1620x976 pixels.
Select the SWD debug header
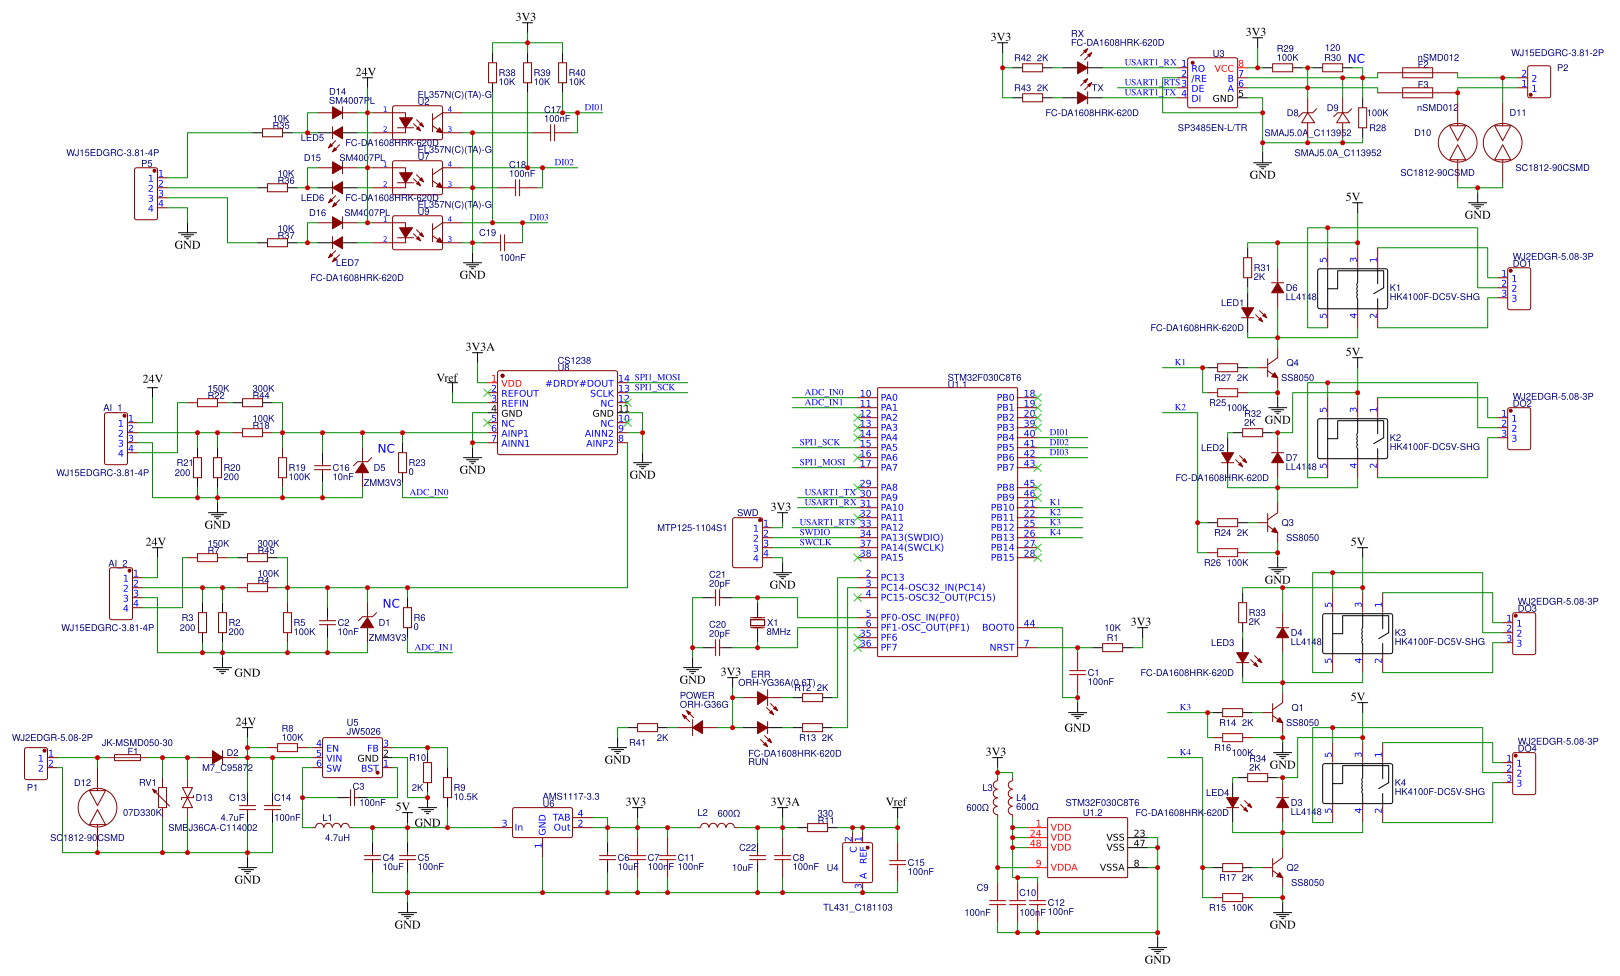pyautogui.click(x=748, y=542)
